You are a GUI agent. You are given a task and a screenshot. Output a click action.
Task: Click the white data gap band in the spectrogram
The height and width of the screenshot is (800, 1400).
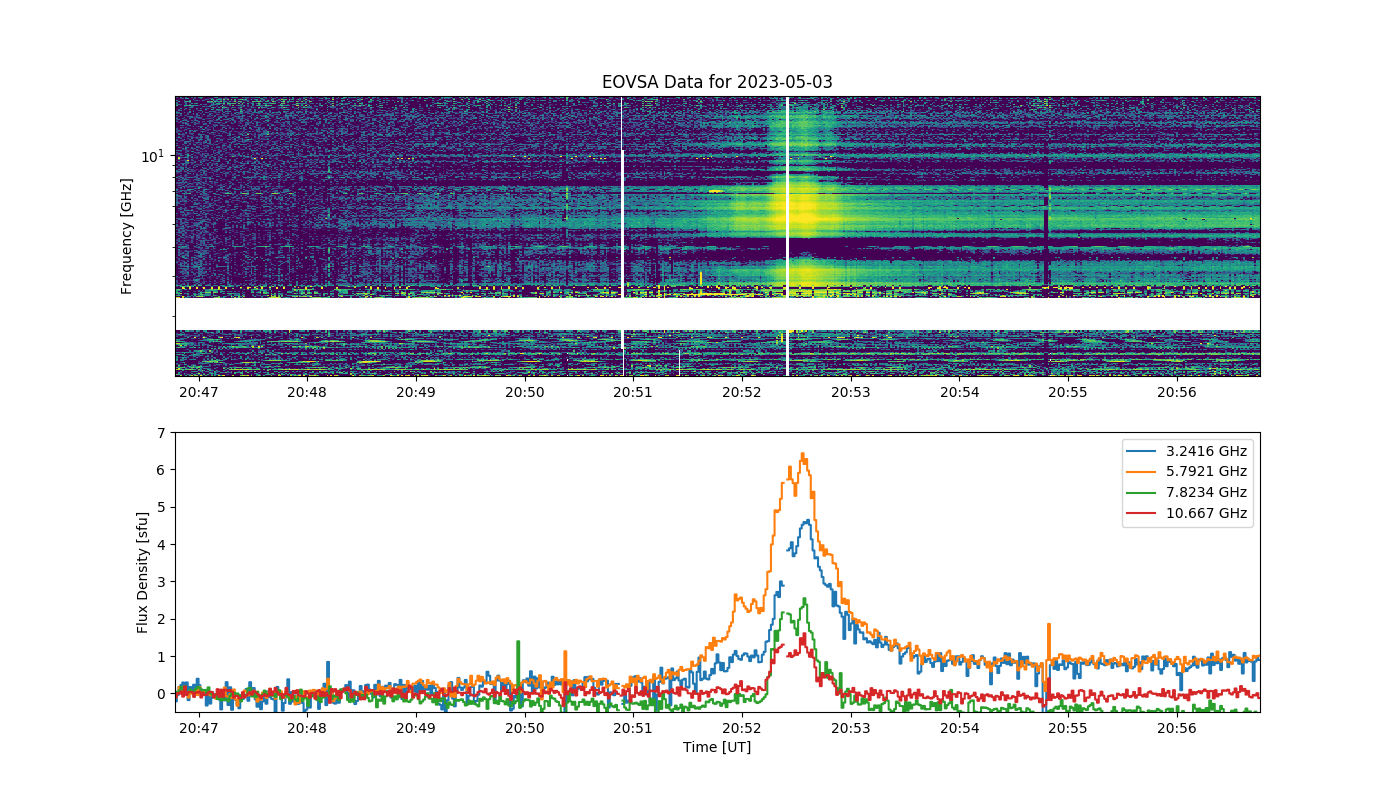click(717, 314)
